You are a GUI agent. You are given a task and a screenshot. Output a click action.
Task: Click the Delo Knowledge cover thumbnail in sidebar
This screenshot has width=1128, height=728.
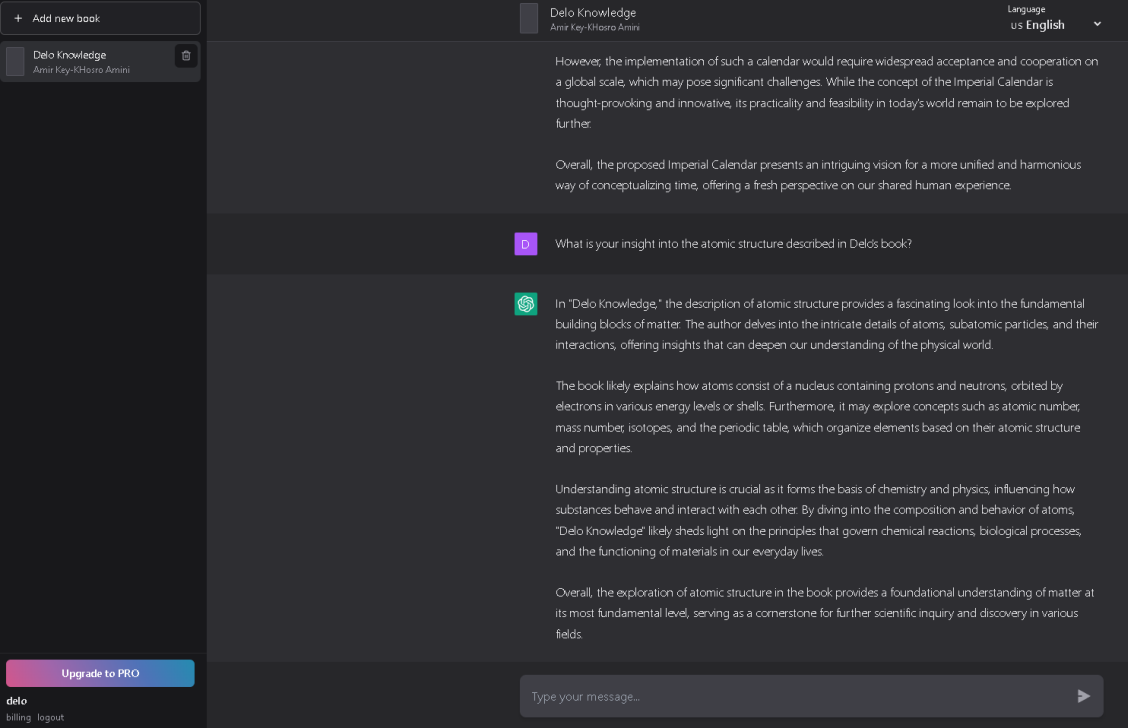[x=15, y=61]
